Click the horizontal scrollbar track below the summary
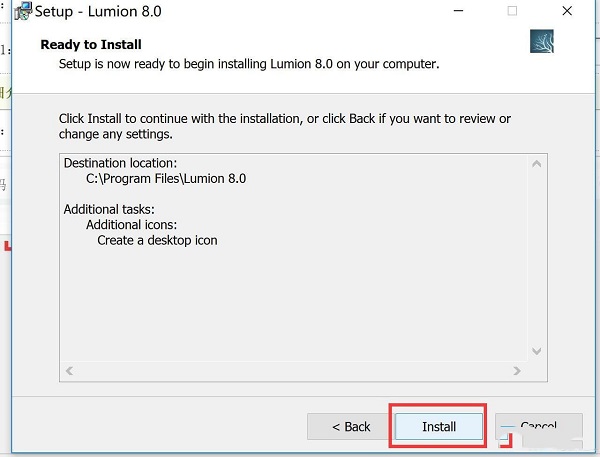The image size is (600, 457). coord(292,371)
